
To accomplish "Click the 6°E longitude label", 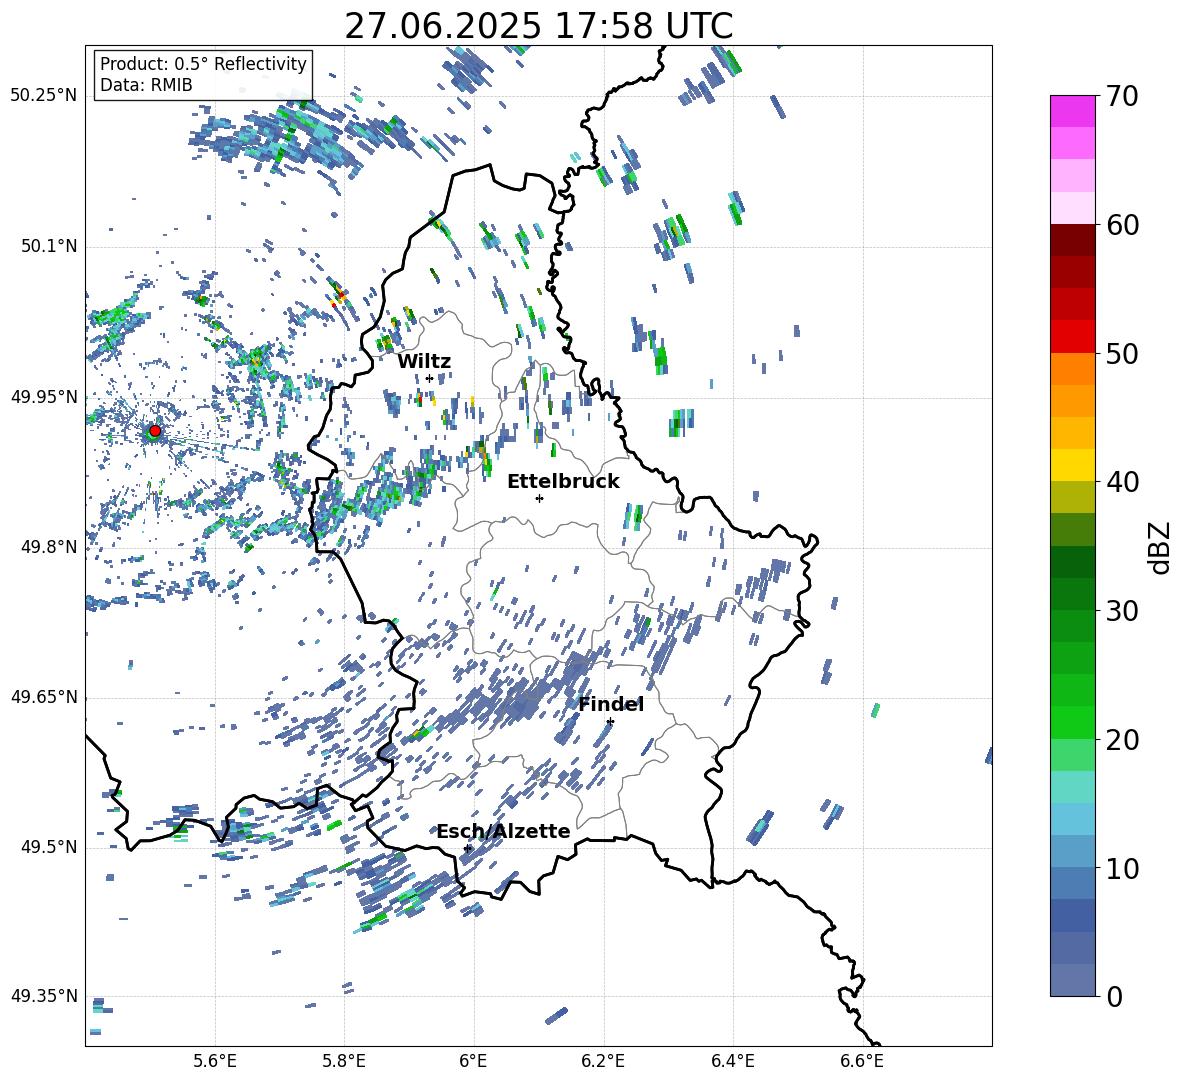I will (x=473, y=1061).
